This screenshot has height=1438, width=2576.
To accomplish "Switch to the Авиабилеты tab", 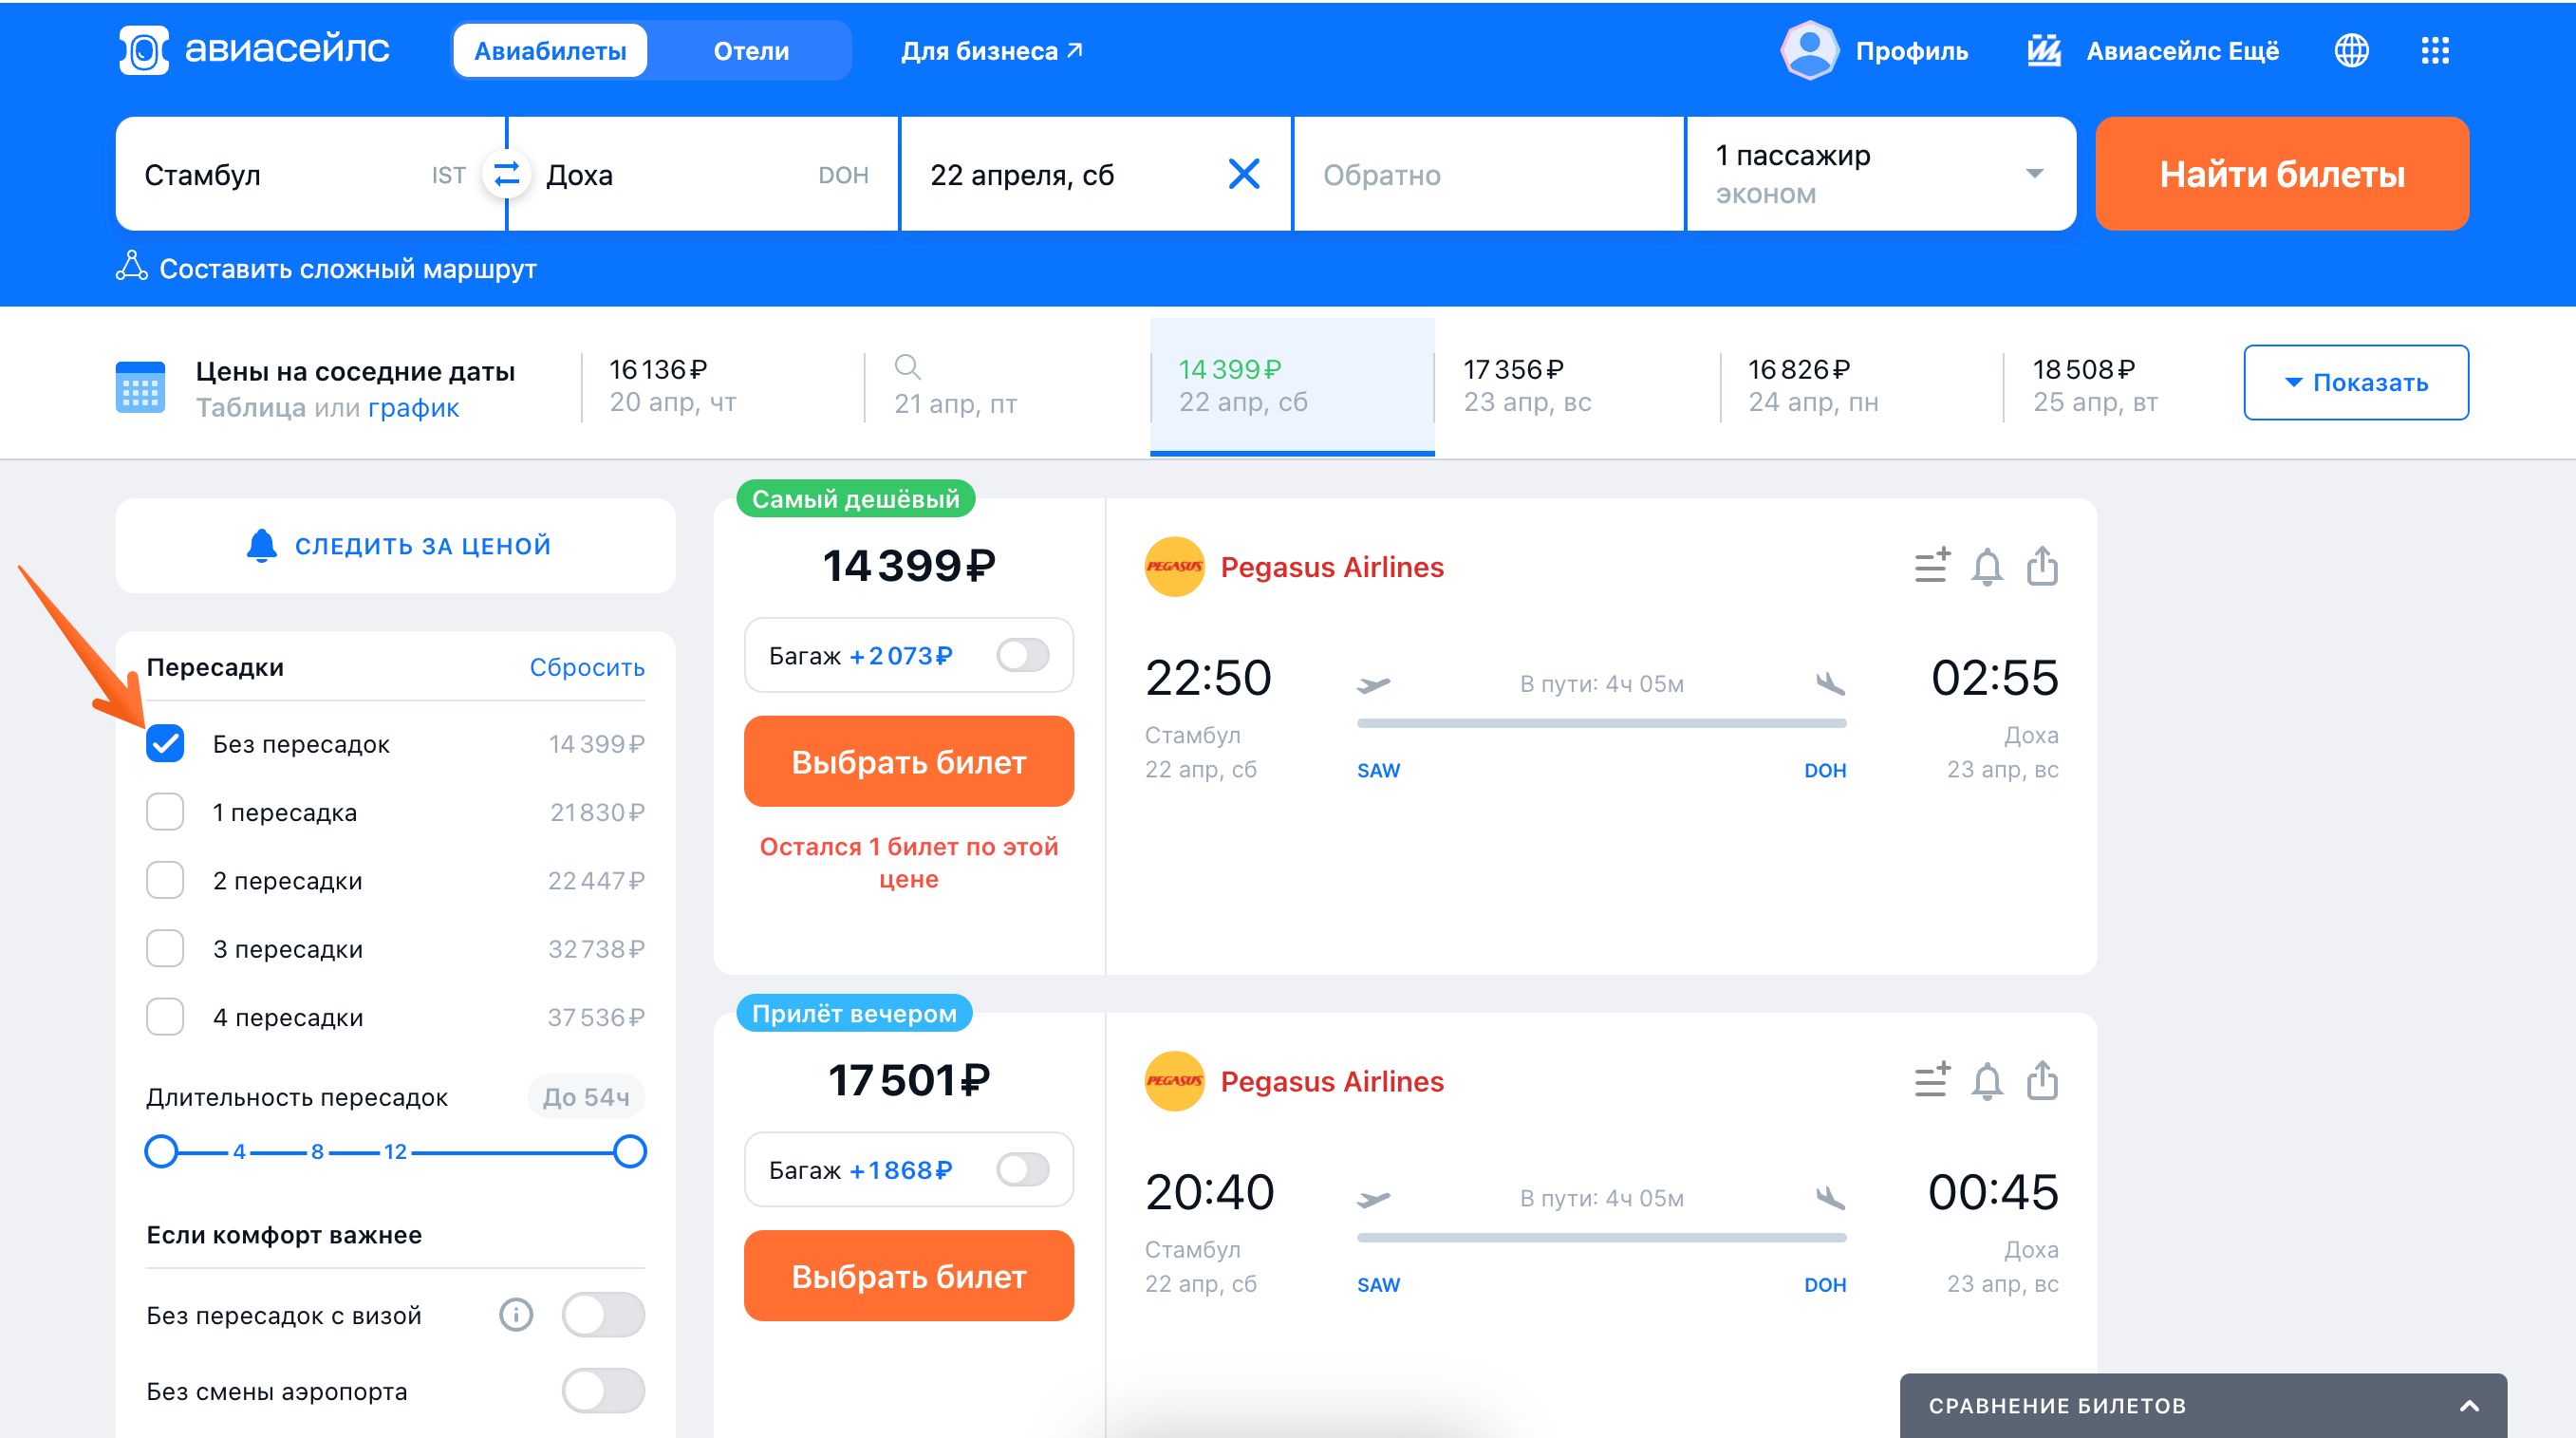I will pos(550,50).
